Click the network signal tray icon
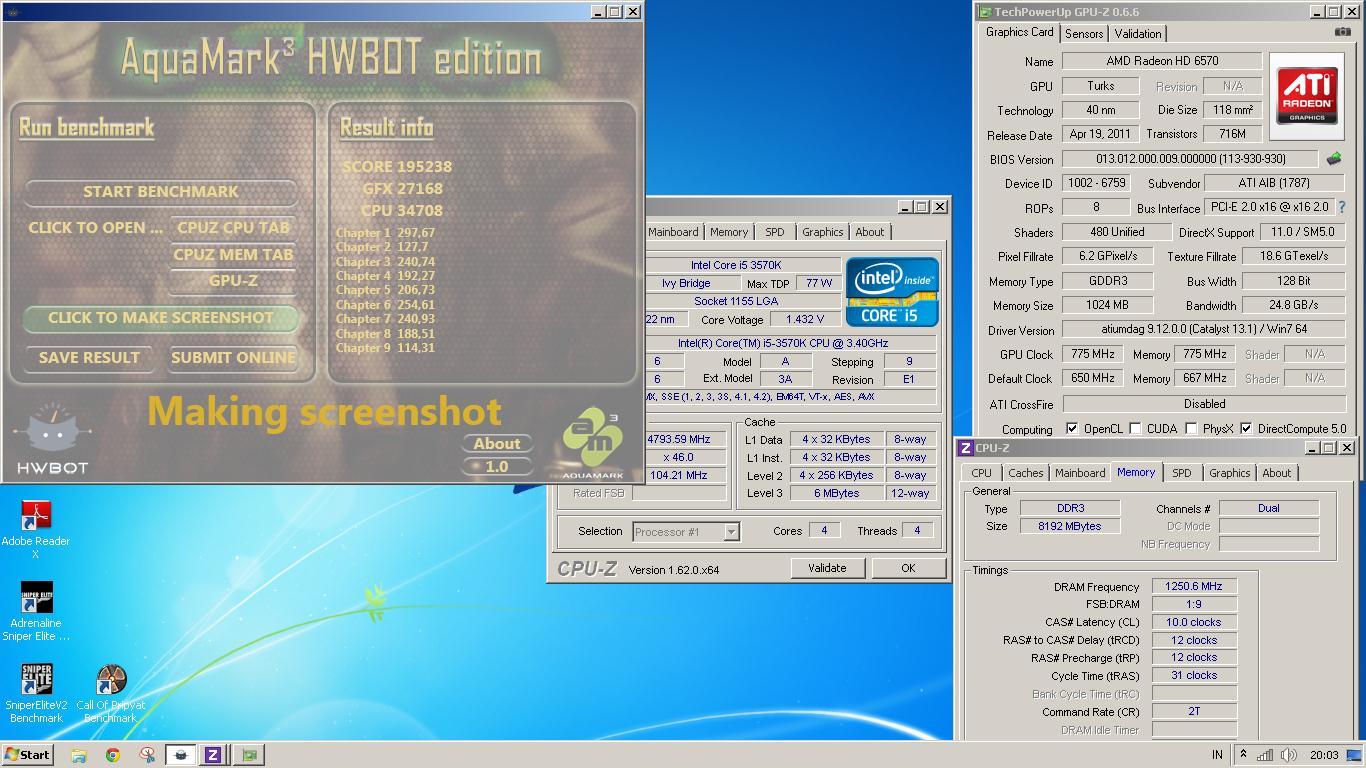 1266,755
